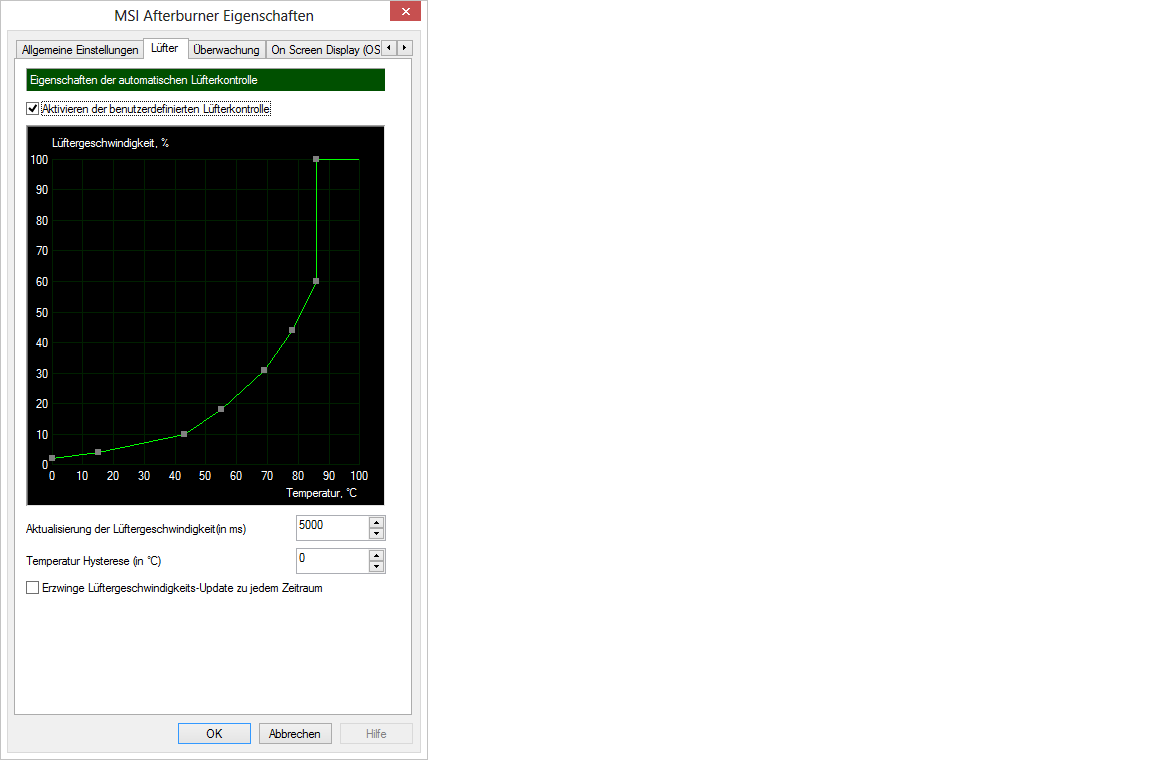Open the Überwachung tab
Viewport: 1152px width, 760px height.
coord(226,49)
